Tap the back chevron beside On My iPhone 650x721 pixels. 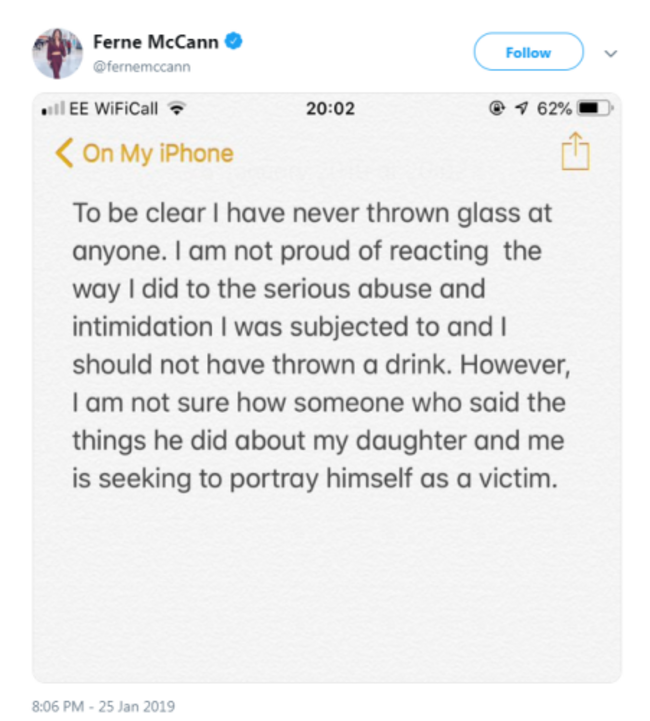pos(64,153)
